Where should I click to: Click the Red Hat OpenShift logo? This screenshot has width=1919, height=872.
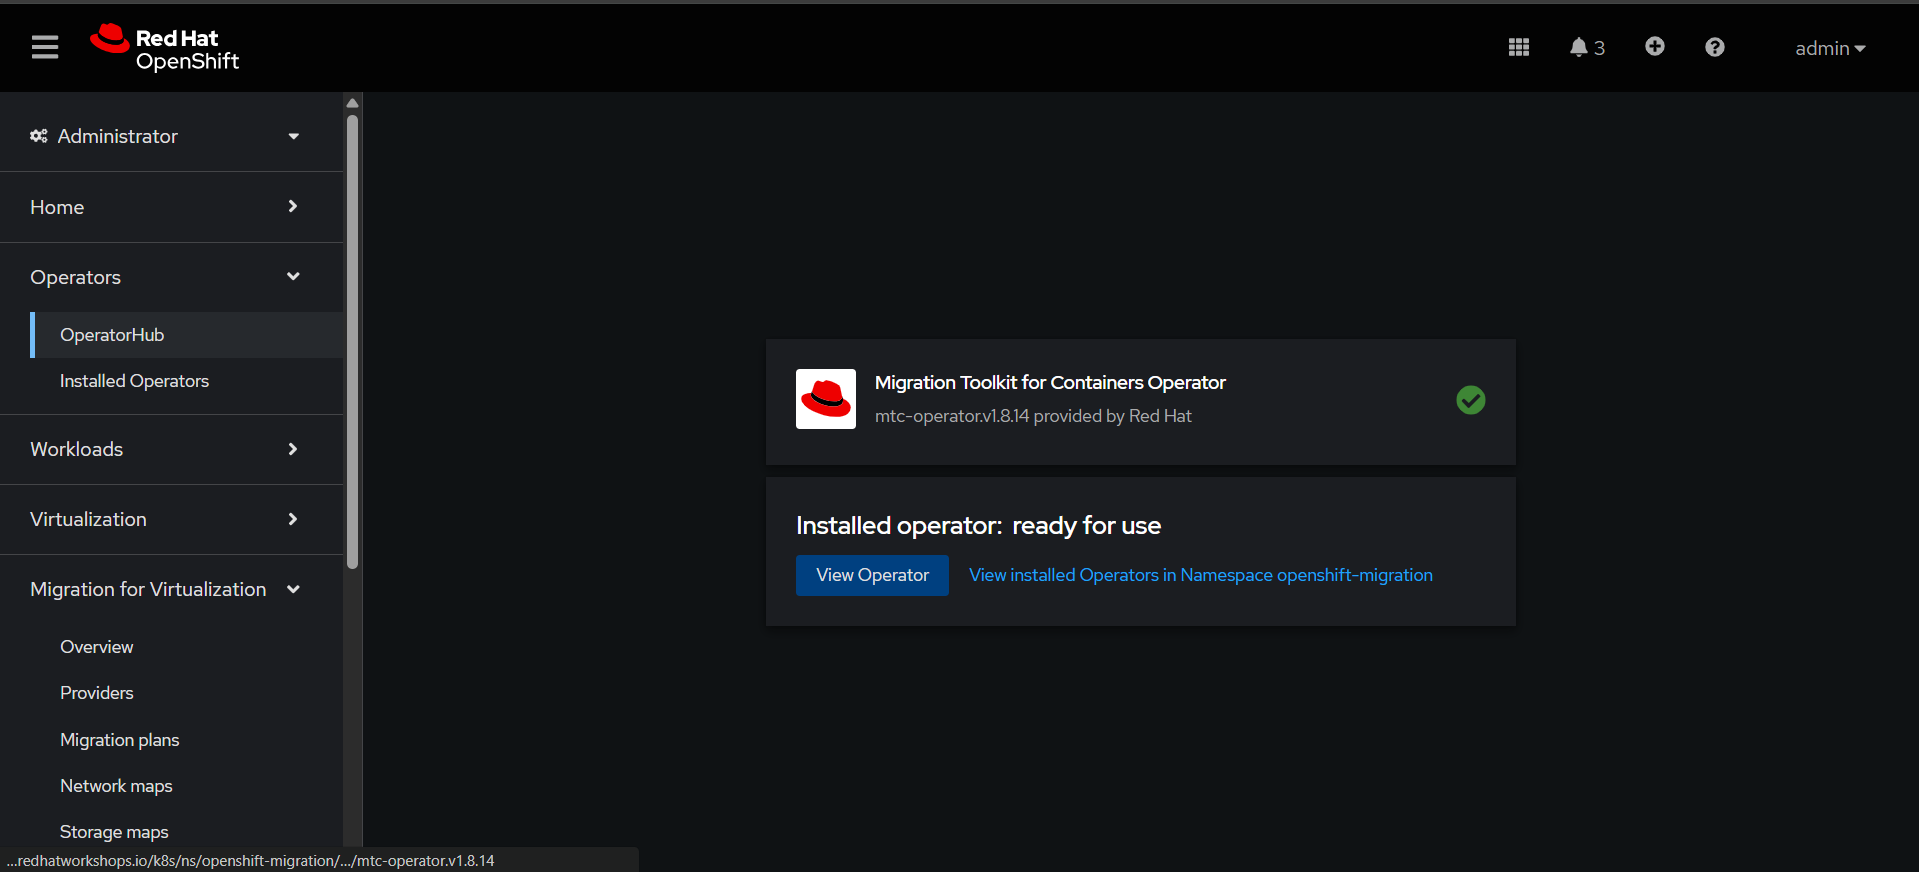point(165,48)
